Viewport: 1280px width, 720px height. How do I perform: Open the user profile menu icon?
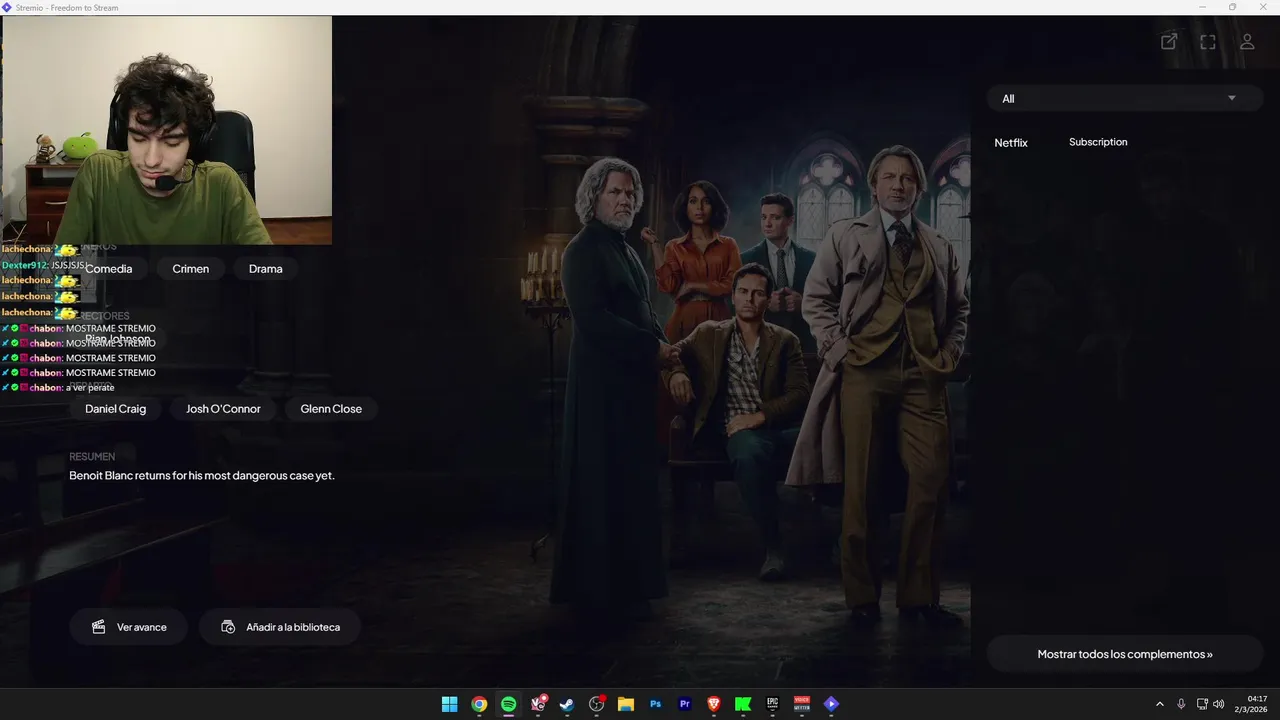coord(1247,42)
